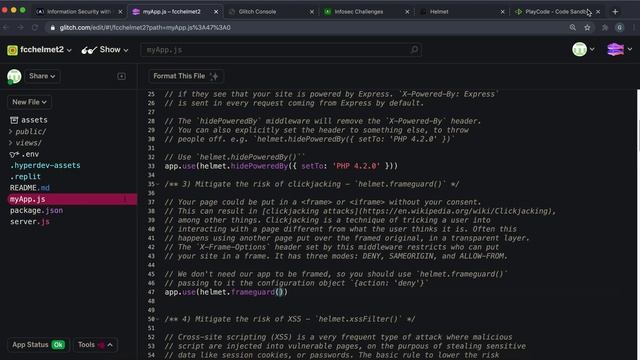Screen dimensions: 640x360
Task: Click the user avatar beside Share
Action: pos(14,76)
